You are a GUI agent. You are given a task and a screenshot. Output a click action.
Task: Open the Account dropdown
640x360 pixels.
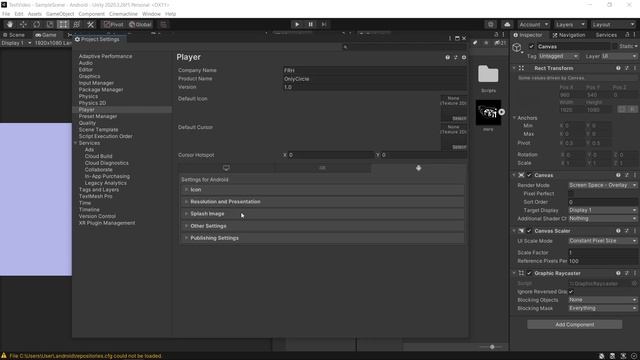click(x=534, y=24)
